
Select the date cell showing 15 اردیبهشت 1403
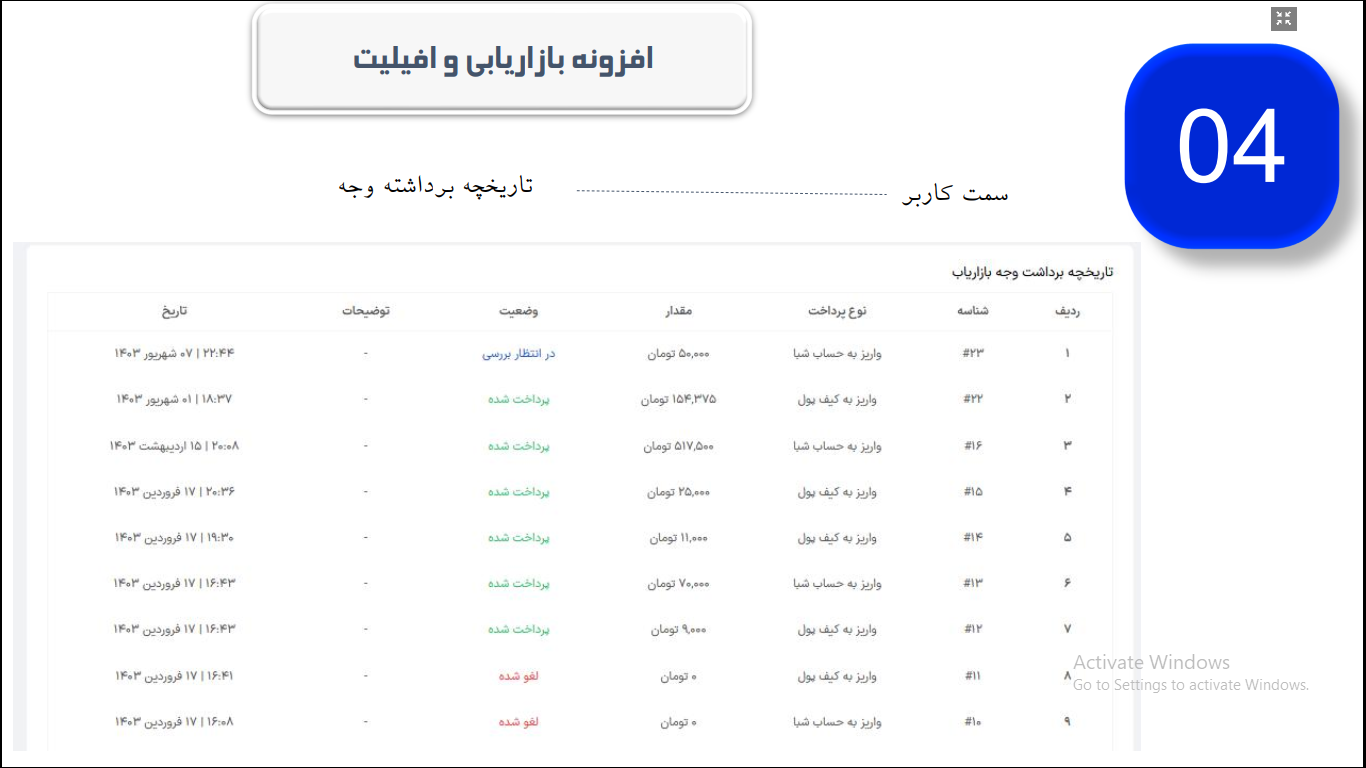(175, 446)
